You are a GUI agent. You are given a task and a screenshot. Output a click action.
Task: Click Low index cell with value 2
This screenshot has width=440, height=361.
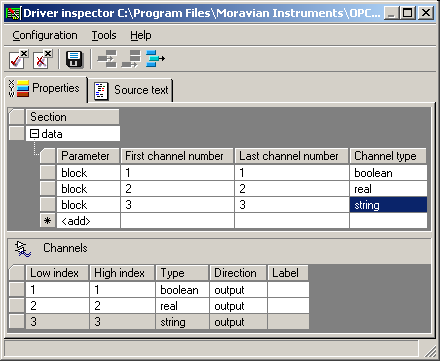[57, 306]
